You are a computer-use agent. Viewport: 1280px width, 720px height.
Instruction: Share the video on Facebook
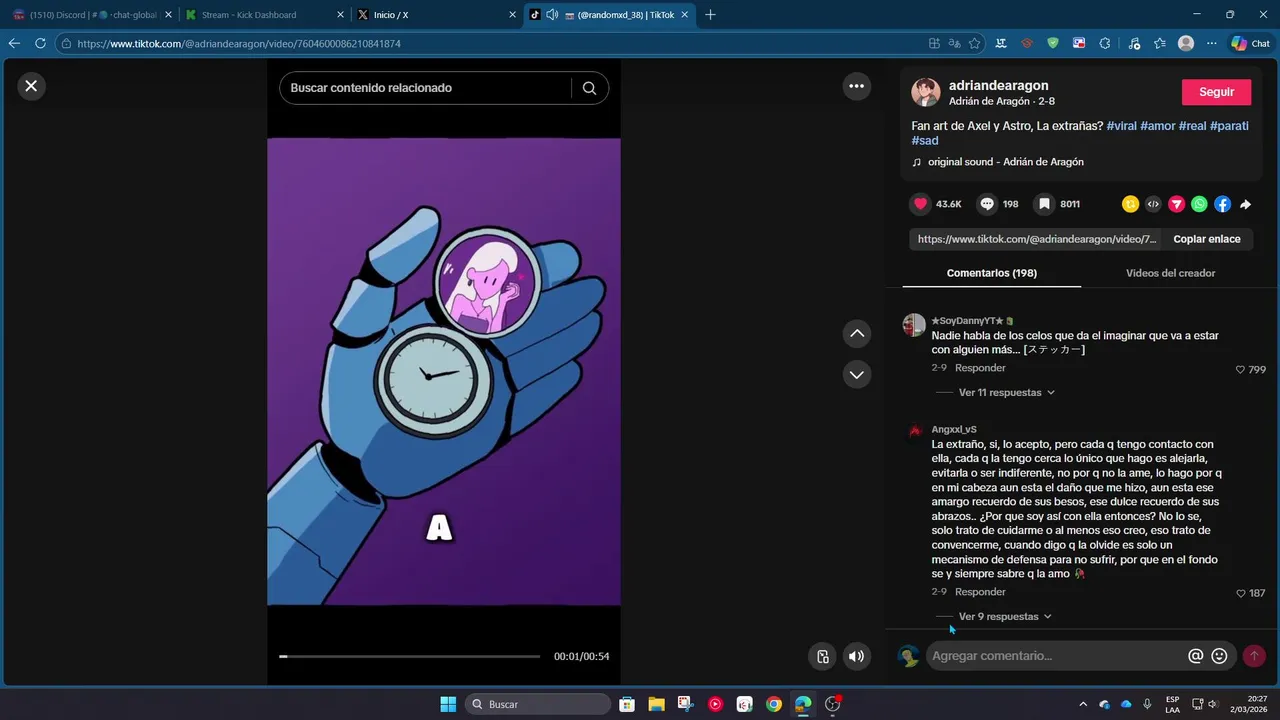1222,204
